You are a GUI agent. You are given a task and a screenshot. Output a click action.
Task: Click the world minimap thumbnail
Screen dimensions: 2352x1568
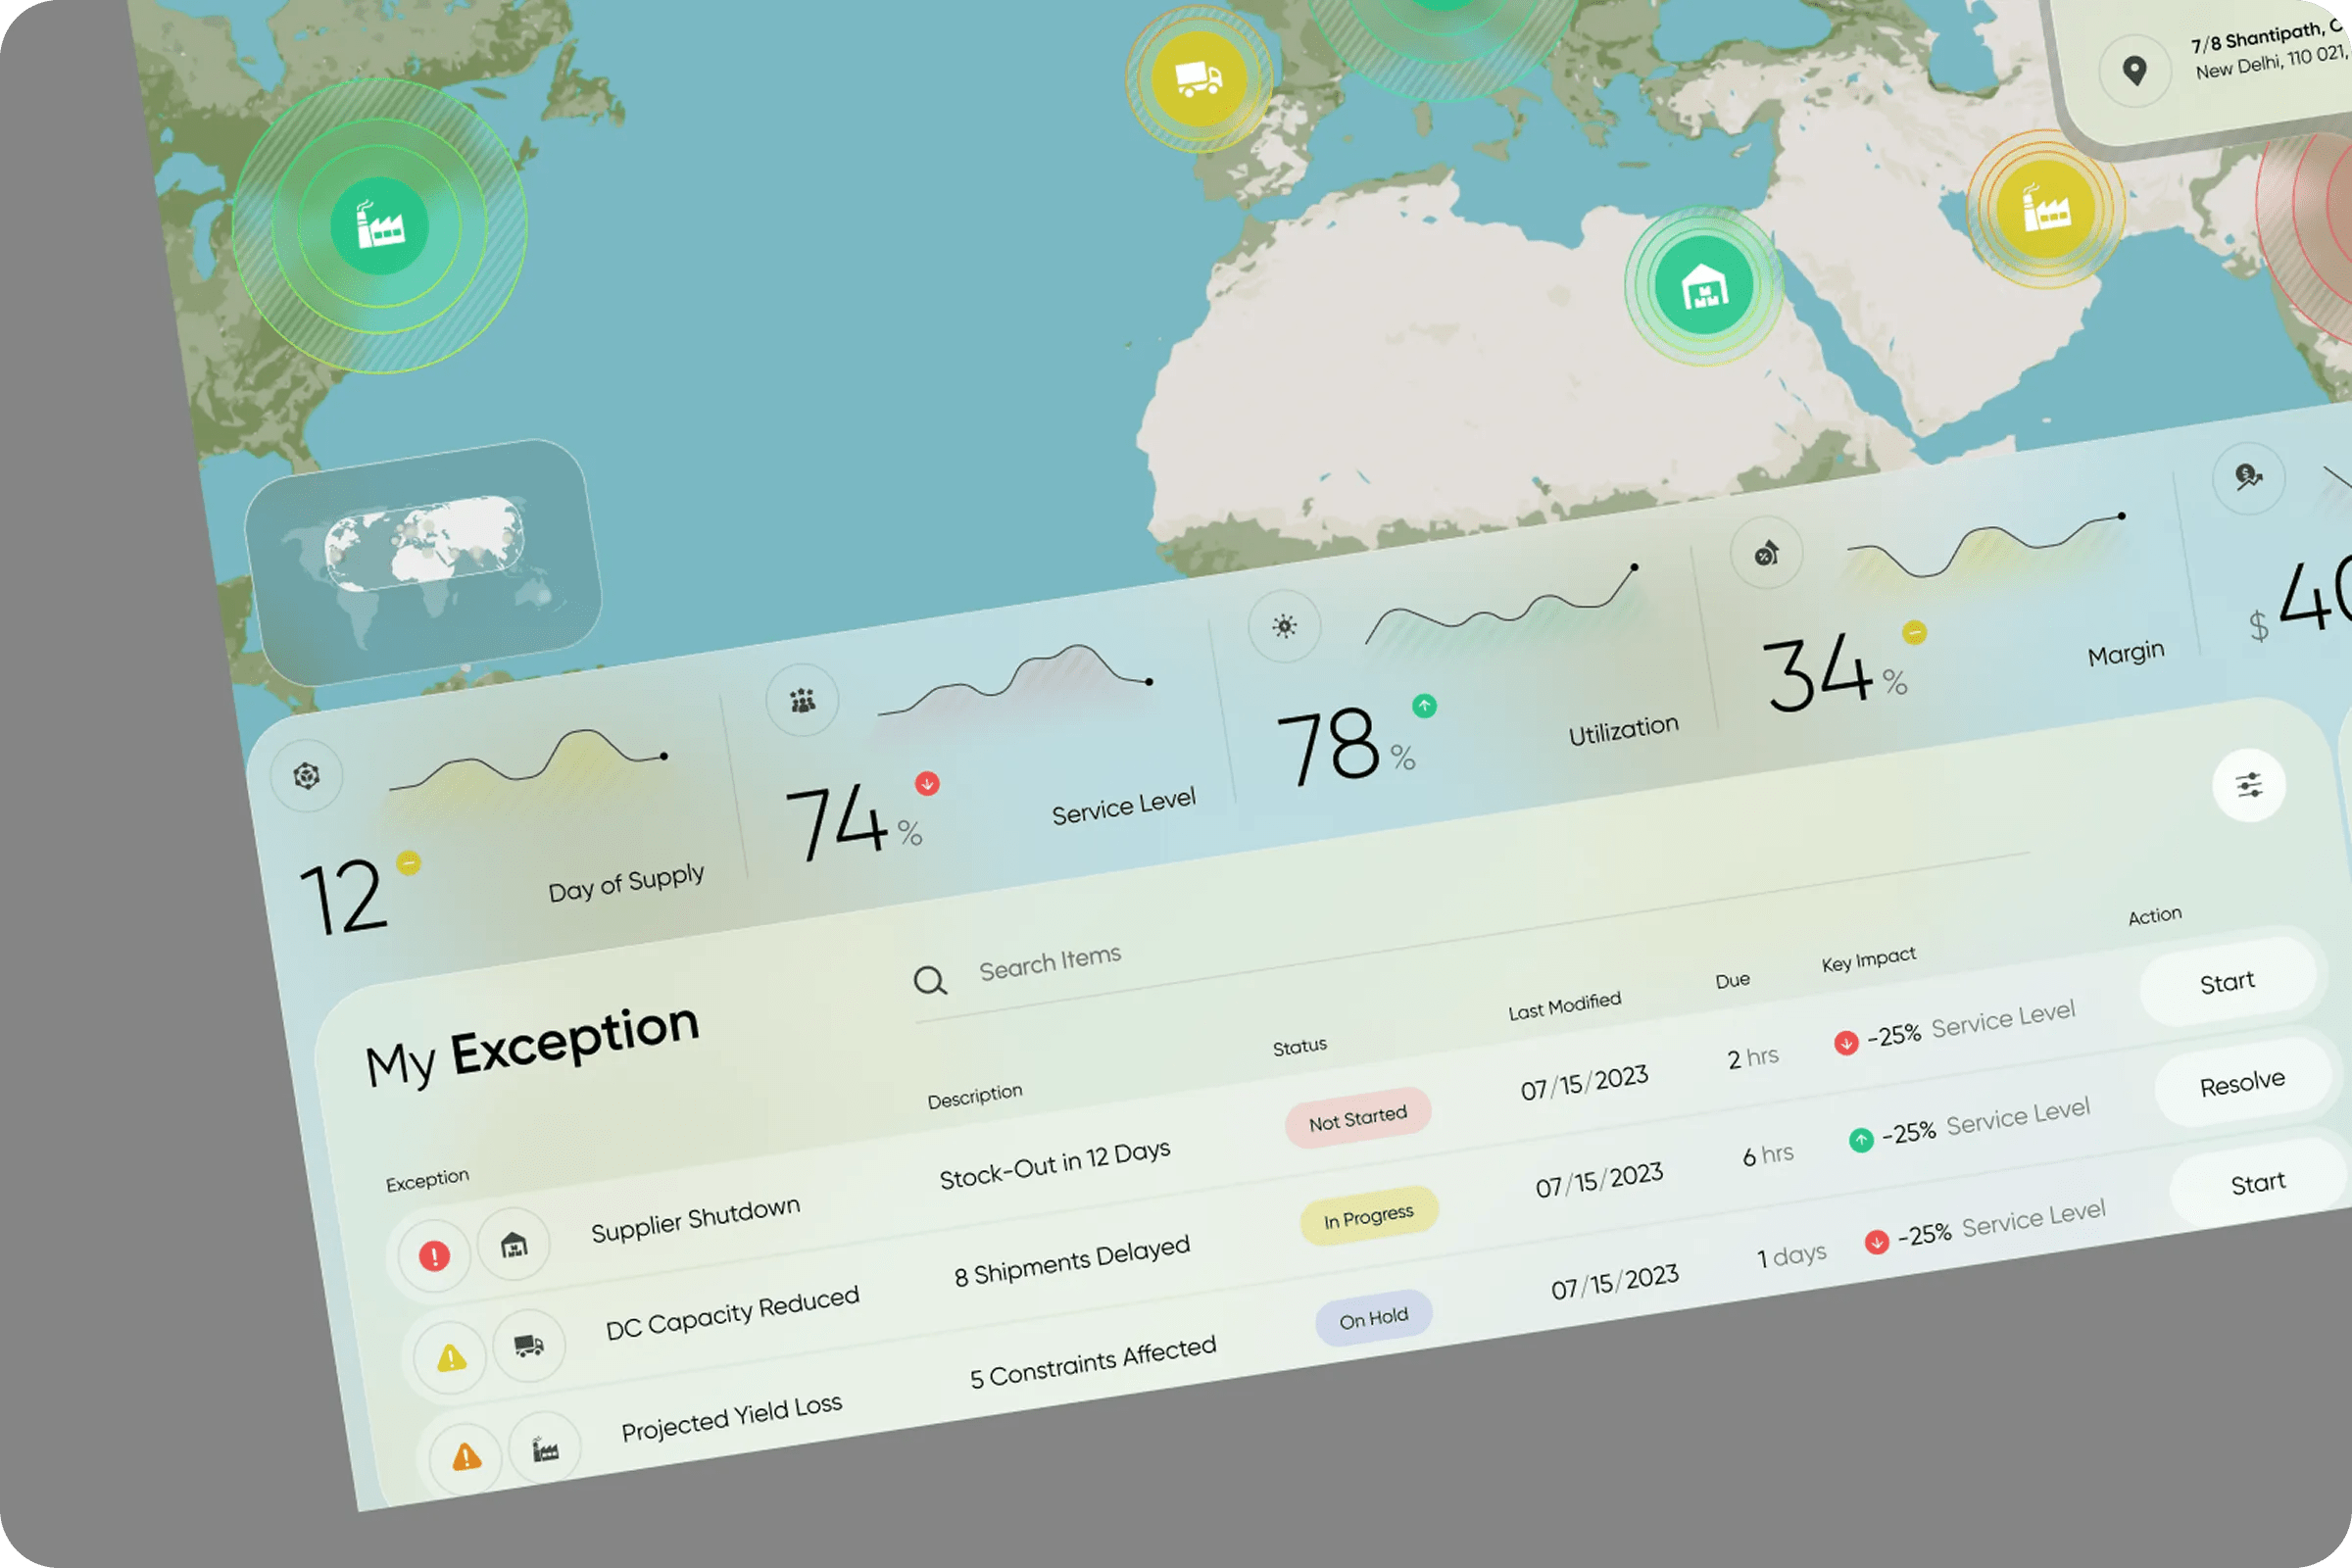[423, 561]
